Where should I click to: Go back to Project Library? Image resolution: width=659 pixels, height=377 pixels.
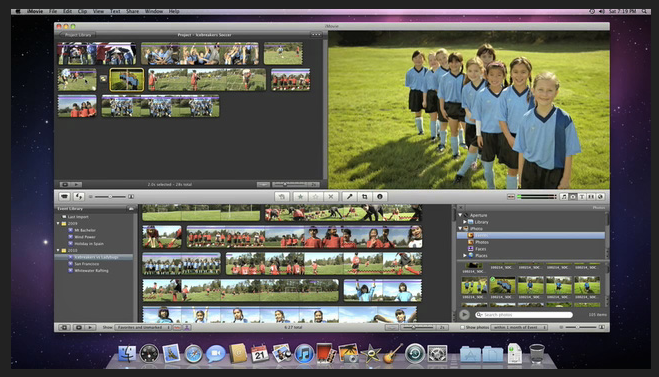click(x=77, y=34)
